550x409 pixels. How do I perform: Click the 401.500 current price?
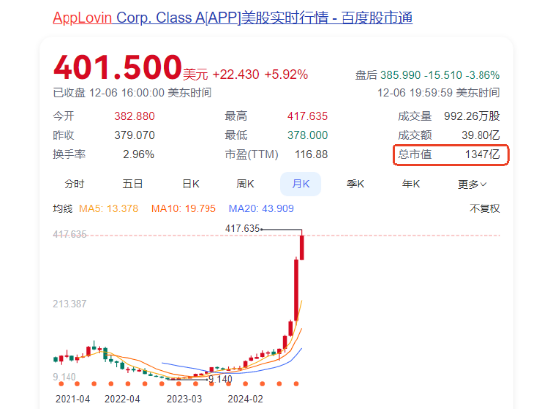[x=118, y=67]
